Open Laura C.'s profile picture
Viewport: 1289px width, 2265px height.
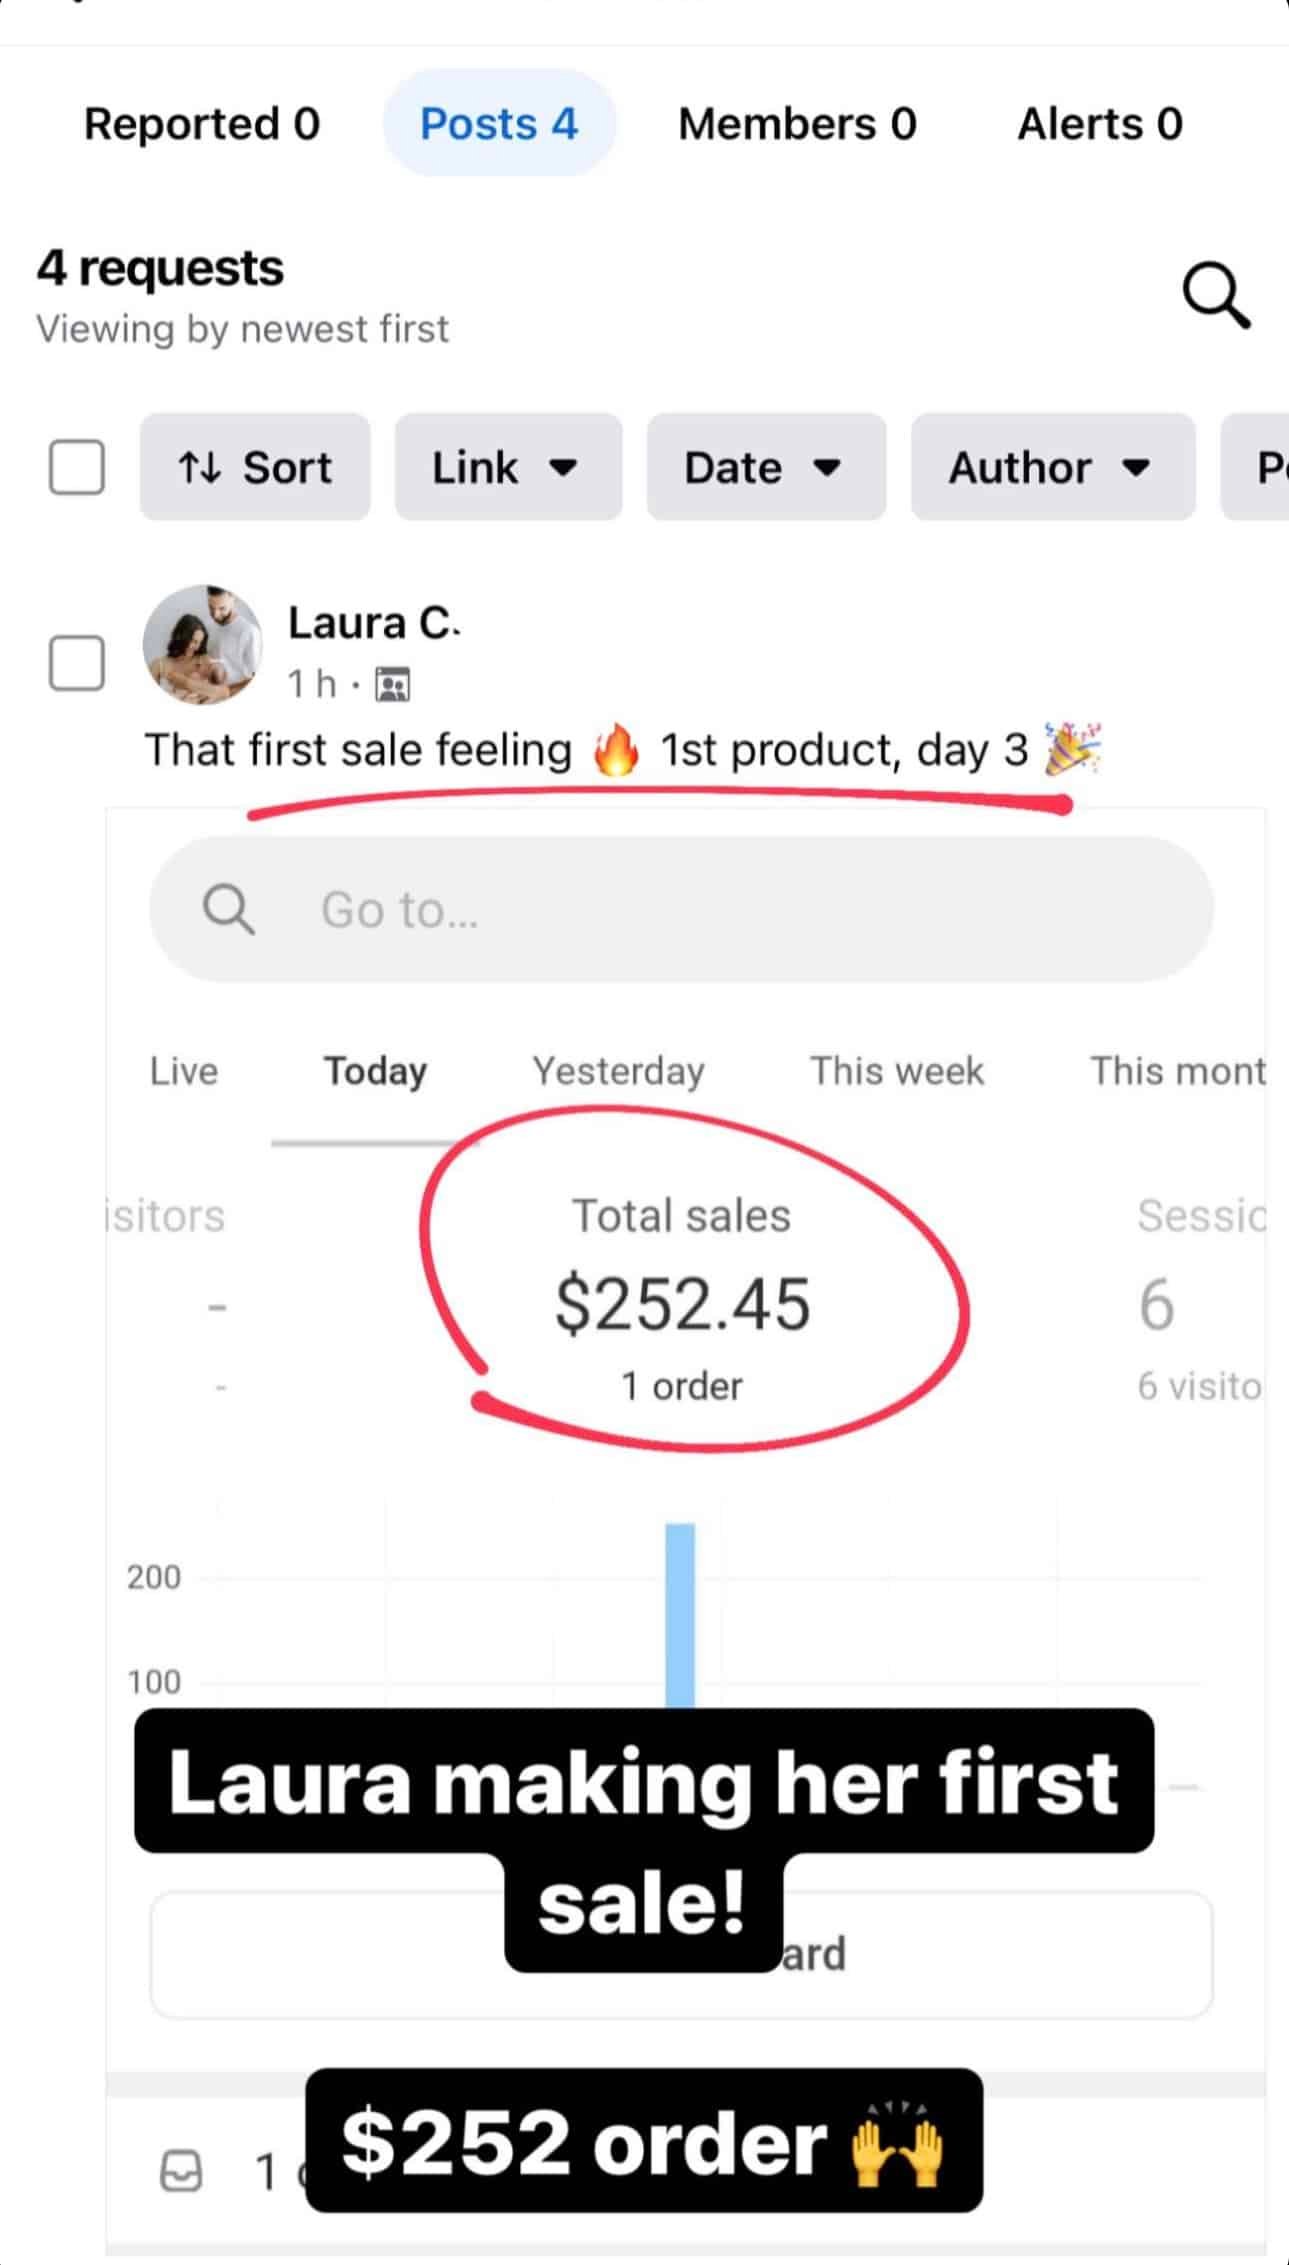tap(203, 645)
